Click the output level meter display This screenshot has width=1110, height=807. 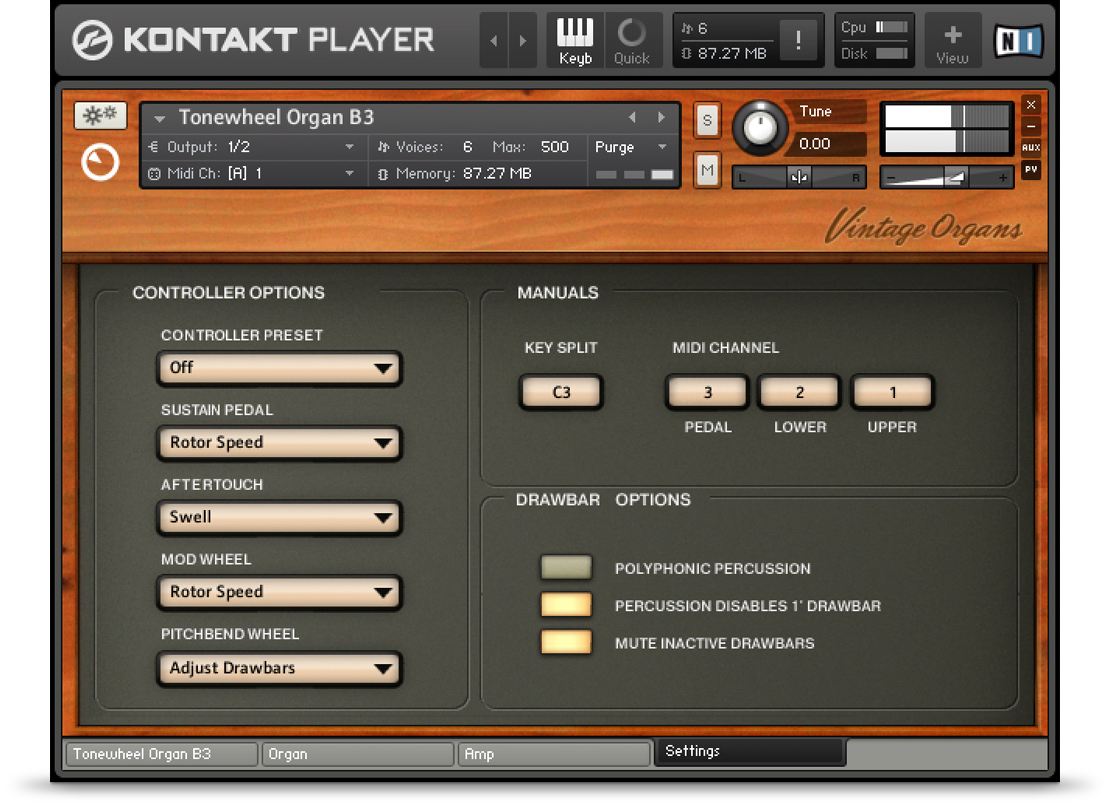(947, 128)
